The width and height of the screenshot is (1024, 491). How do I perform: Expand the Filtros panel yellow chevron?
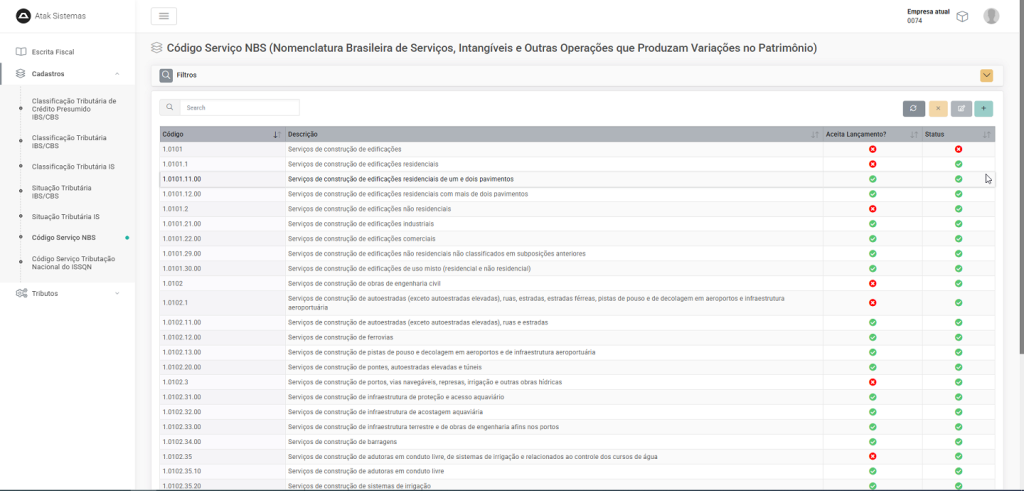(986, 75)
